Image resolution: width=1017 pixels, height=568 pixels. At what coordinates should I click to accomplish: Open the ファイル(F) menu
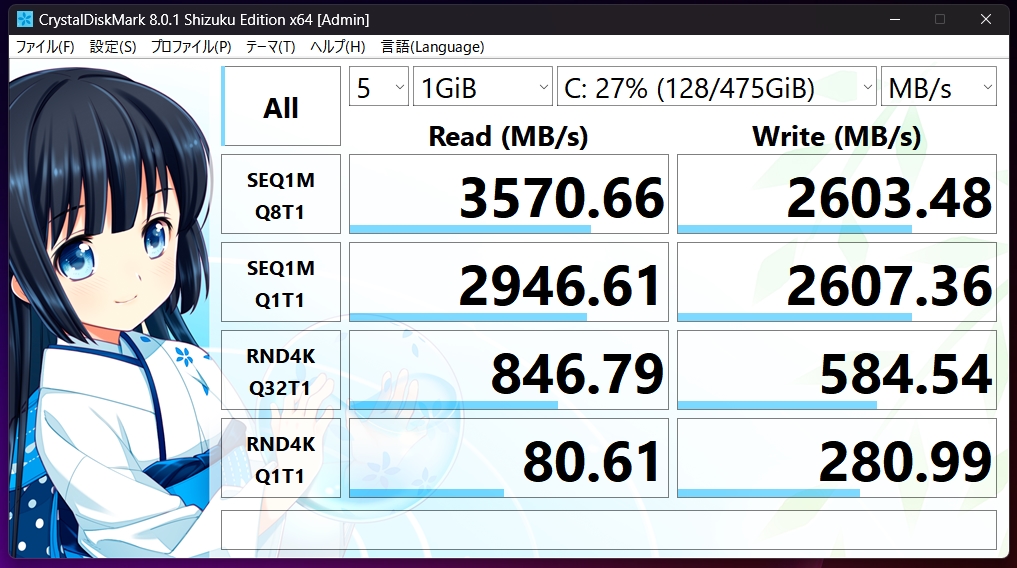tap(45, 47)
